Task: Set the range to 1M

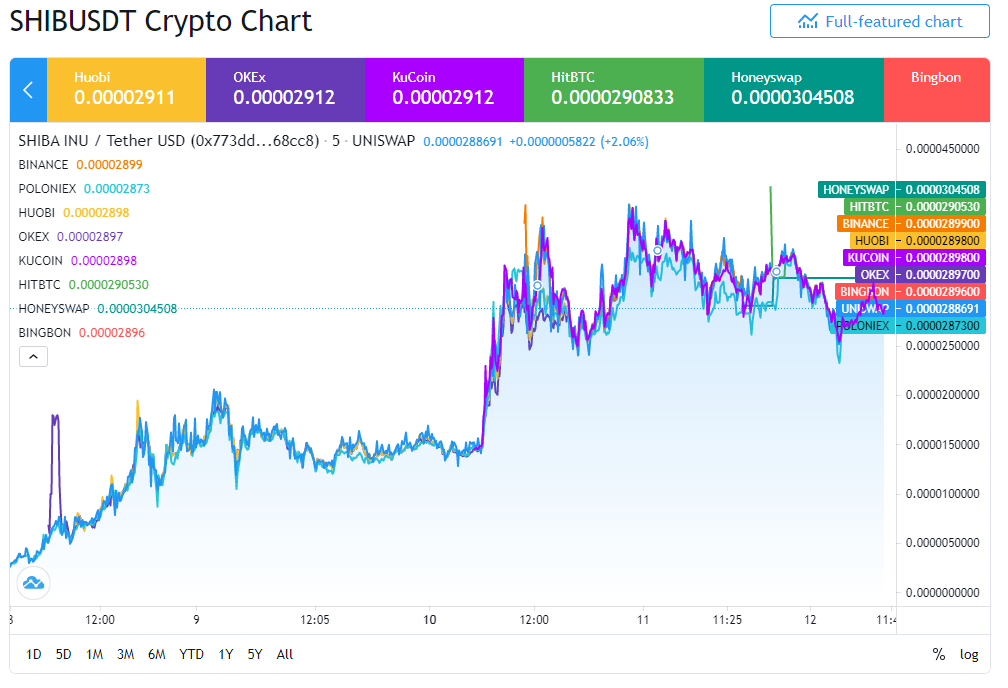Action: 94,654
